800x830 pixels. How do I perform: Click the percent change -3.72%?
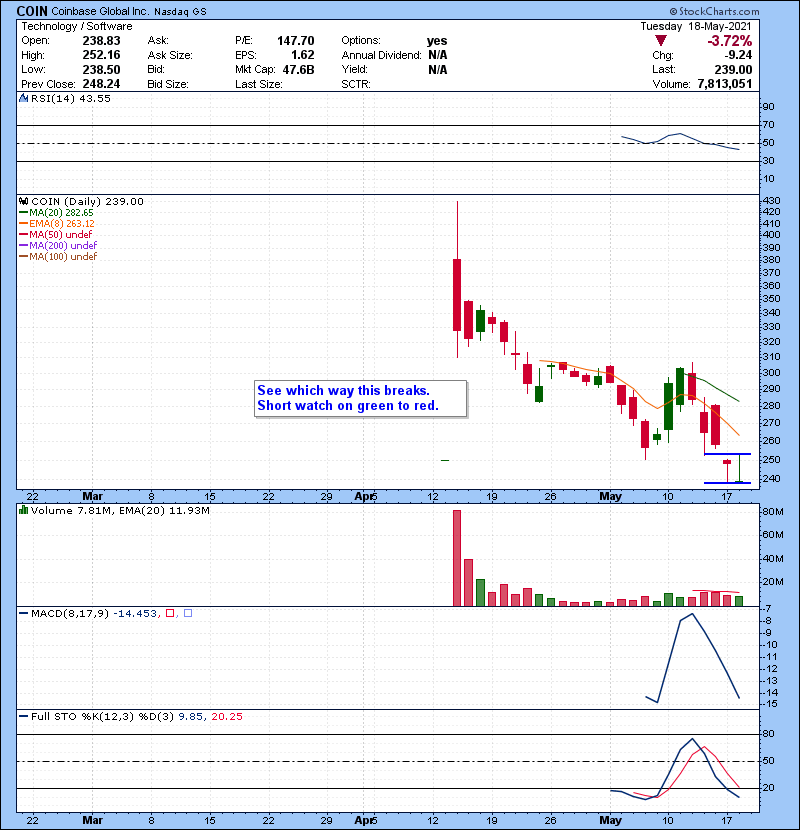coord(730,41)
